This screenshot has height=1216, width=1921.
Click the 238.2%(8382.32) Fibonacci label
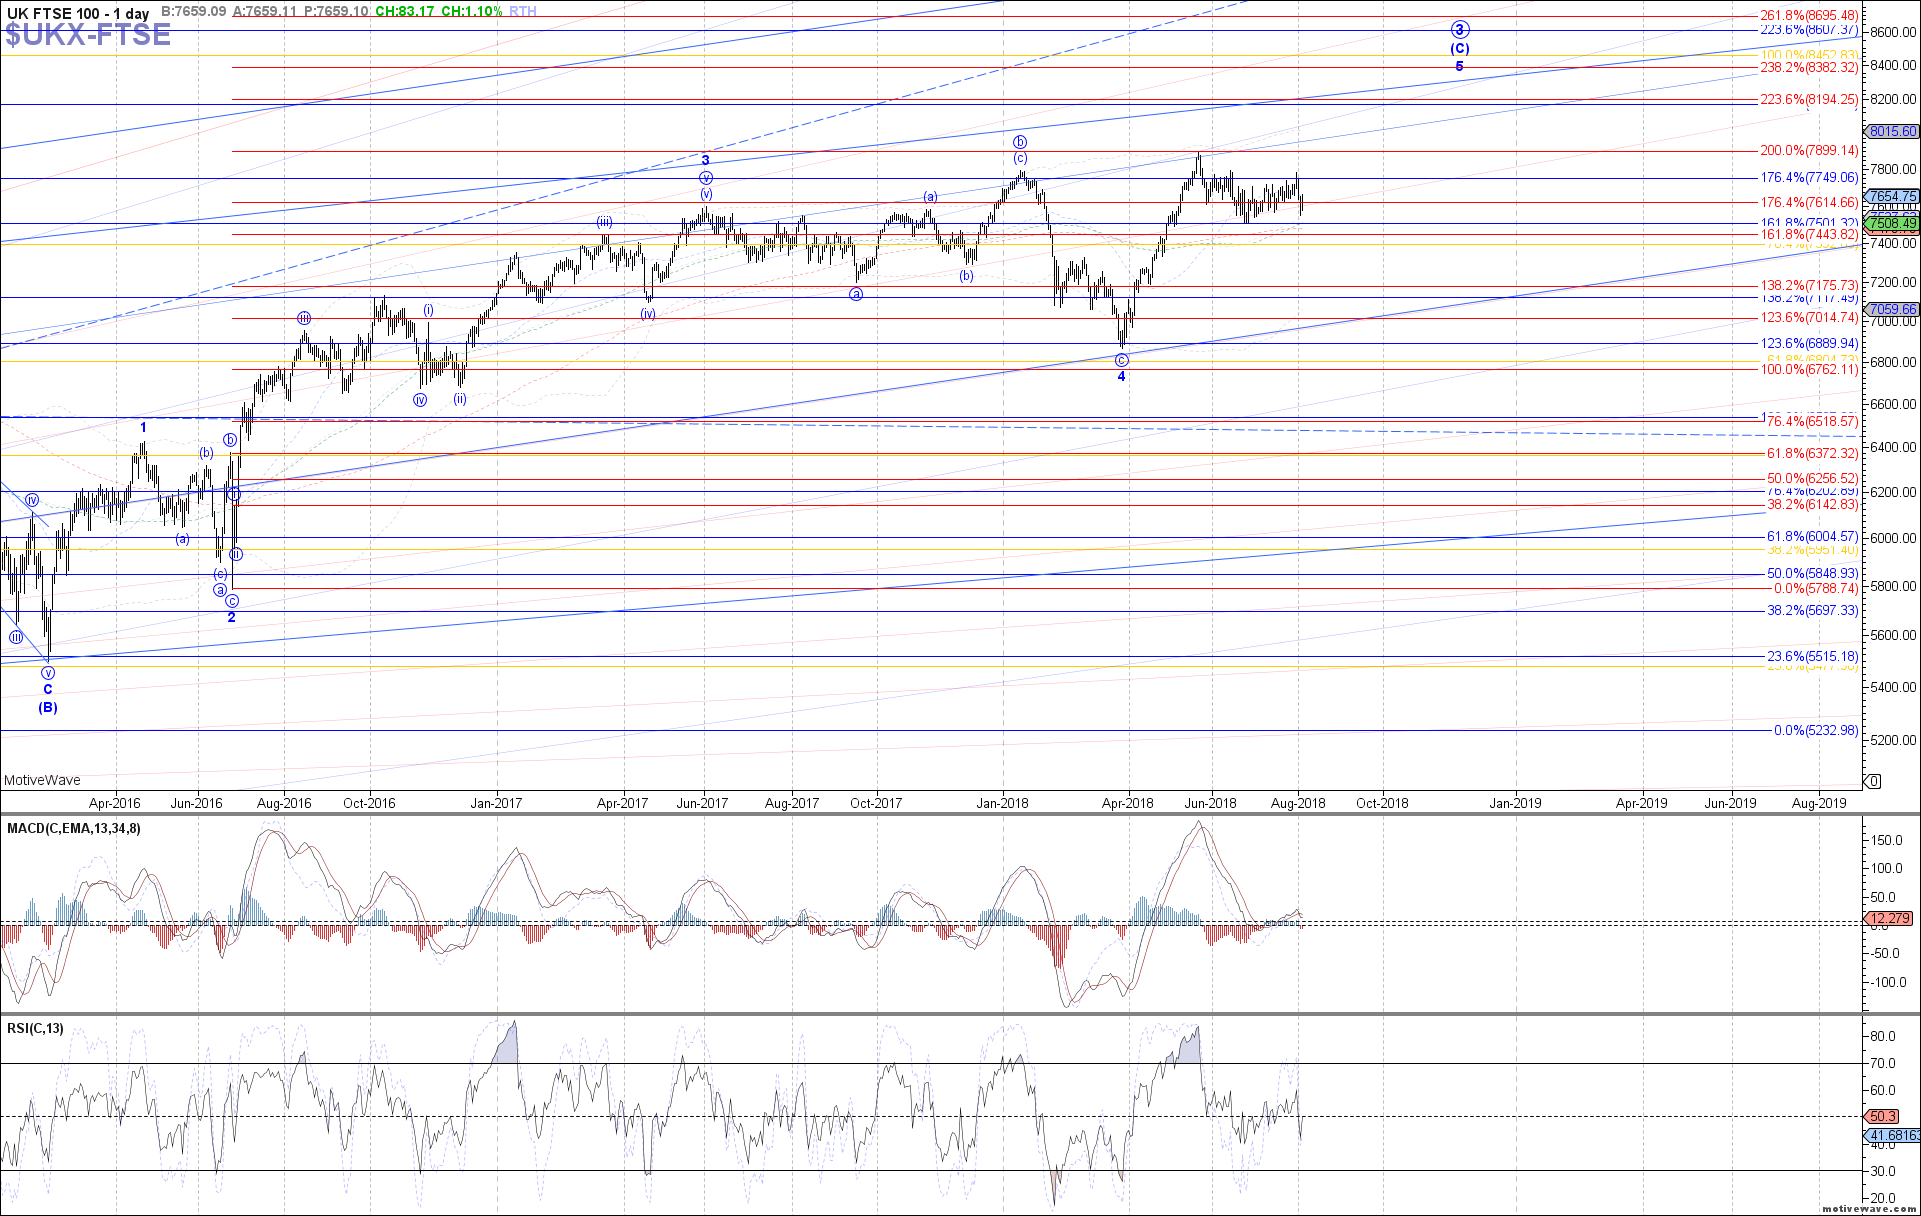(x=1809, y=68)
